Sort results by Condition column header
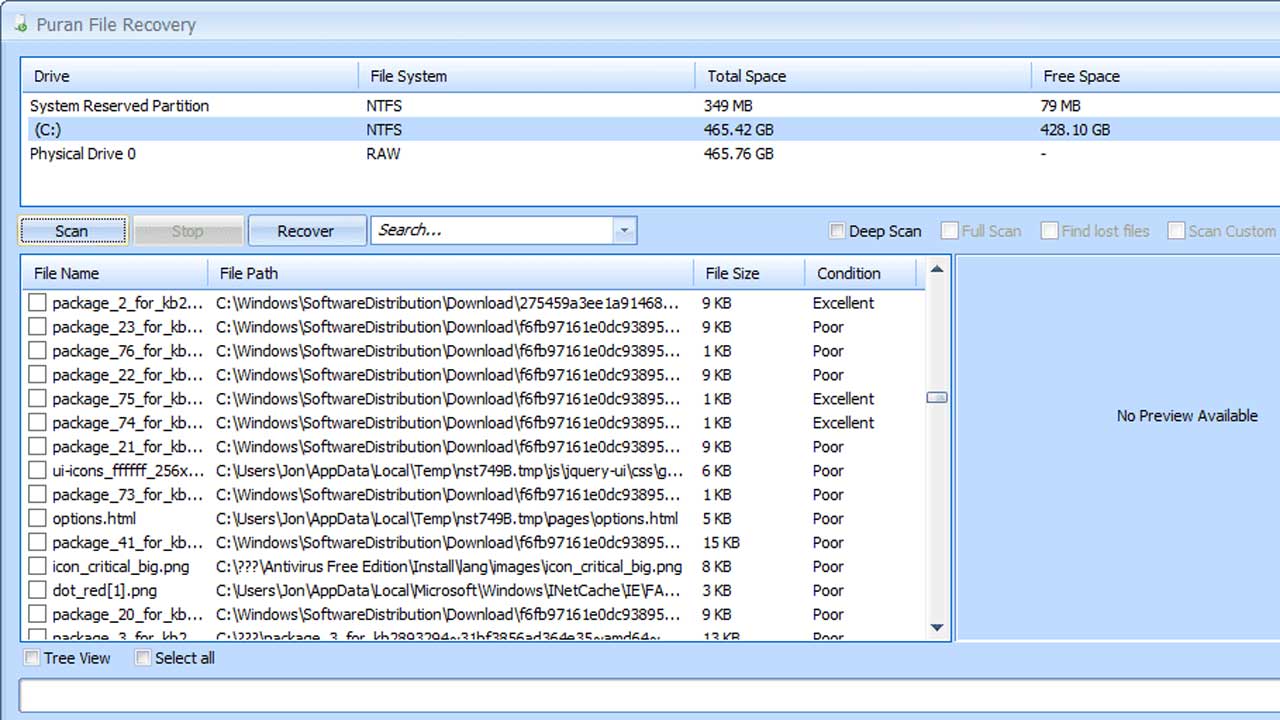The image size is (1280, 720). pyautogui.click(x=848, y=273)
